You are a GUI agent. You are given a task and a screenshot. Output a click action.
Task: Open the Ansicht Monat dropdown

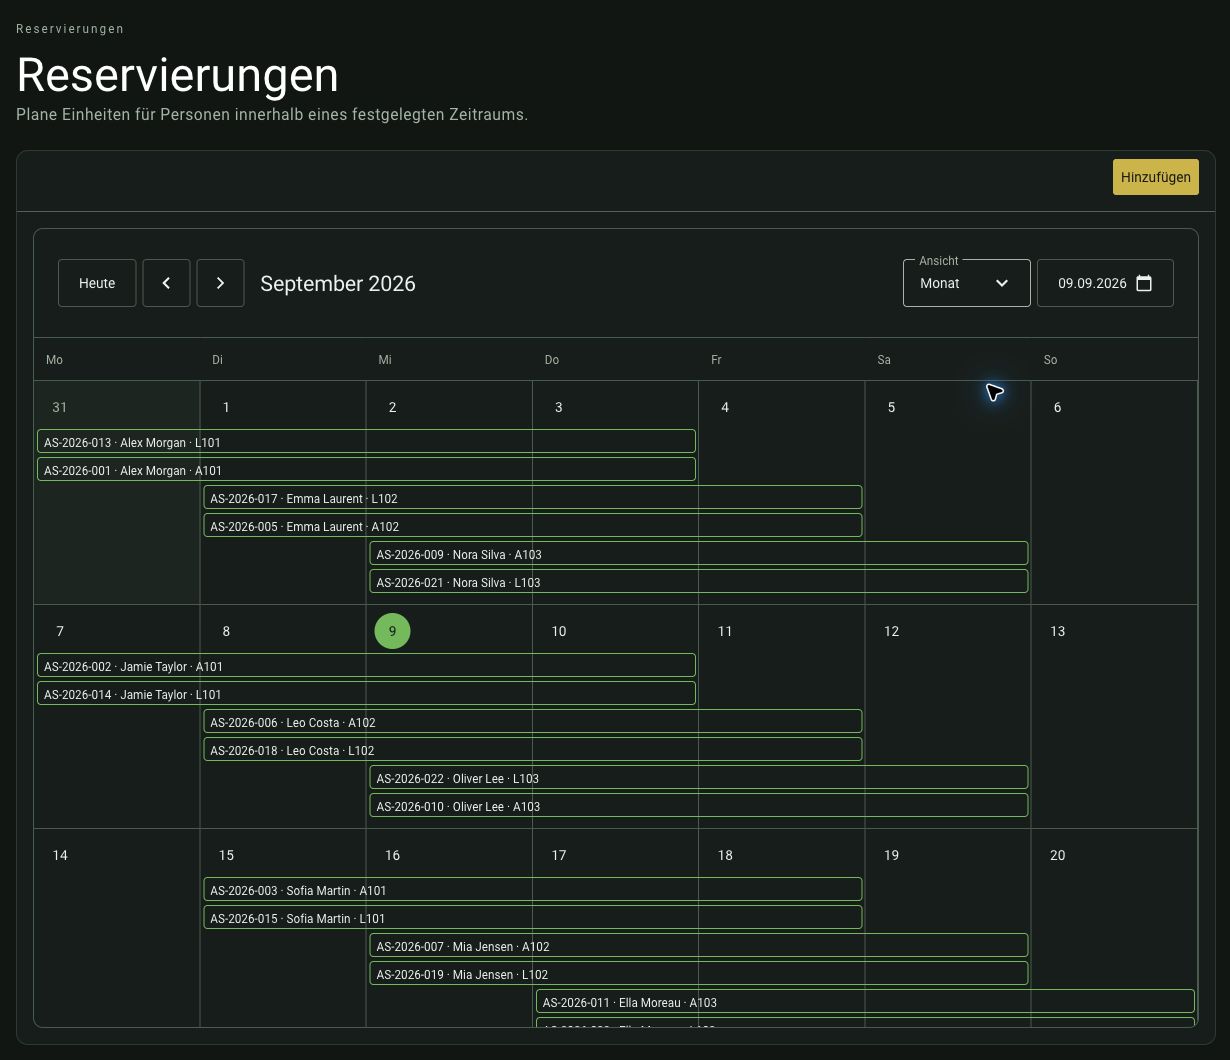click(x=967, y=283)
